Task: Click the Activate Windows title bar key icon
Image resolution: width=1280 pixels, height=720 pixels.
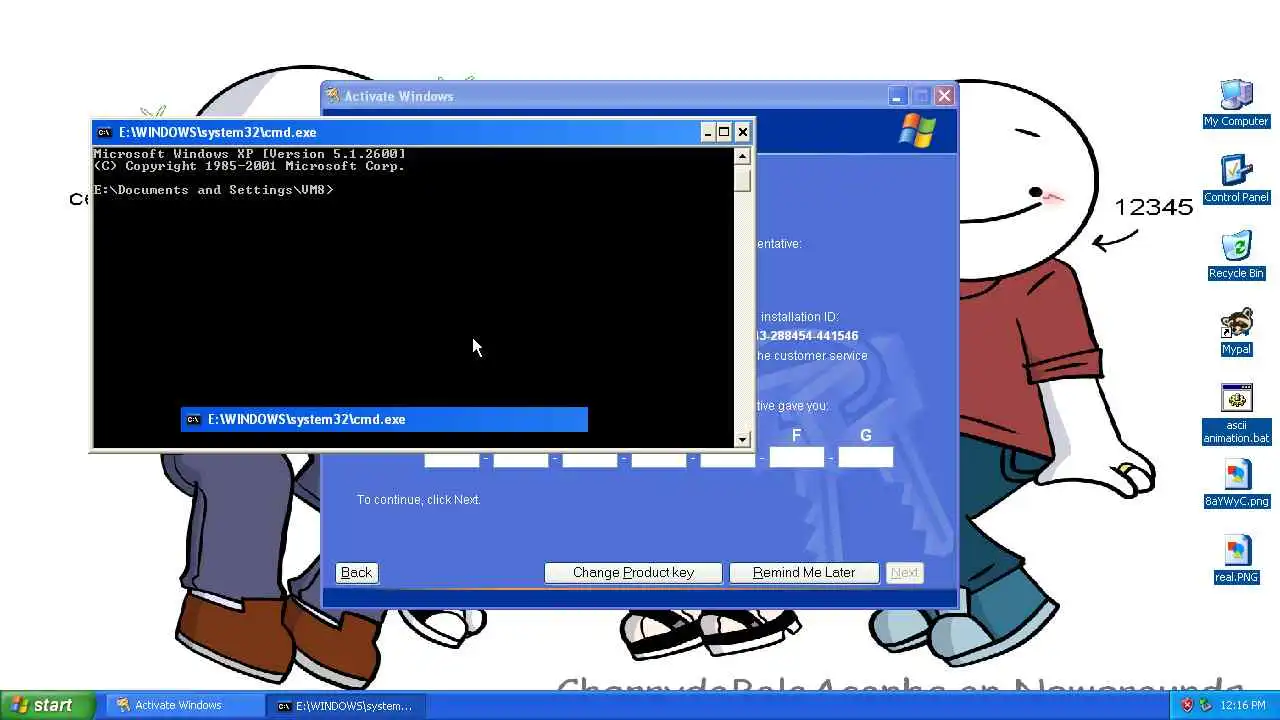Action: (x=333, y=96)
